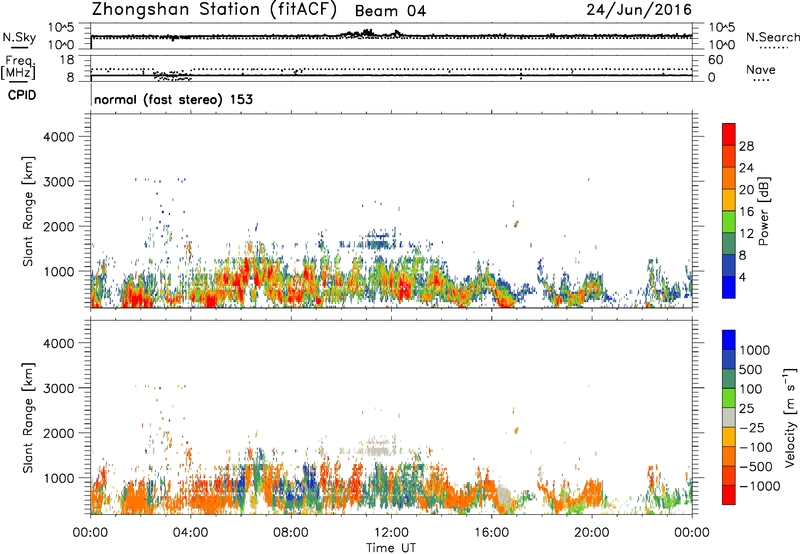The image size is (800, 554).
Task: Select the N.Sky legend label
Action: pos(19,37)
